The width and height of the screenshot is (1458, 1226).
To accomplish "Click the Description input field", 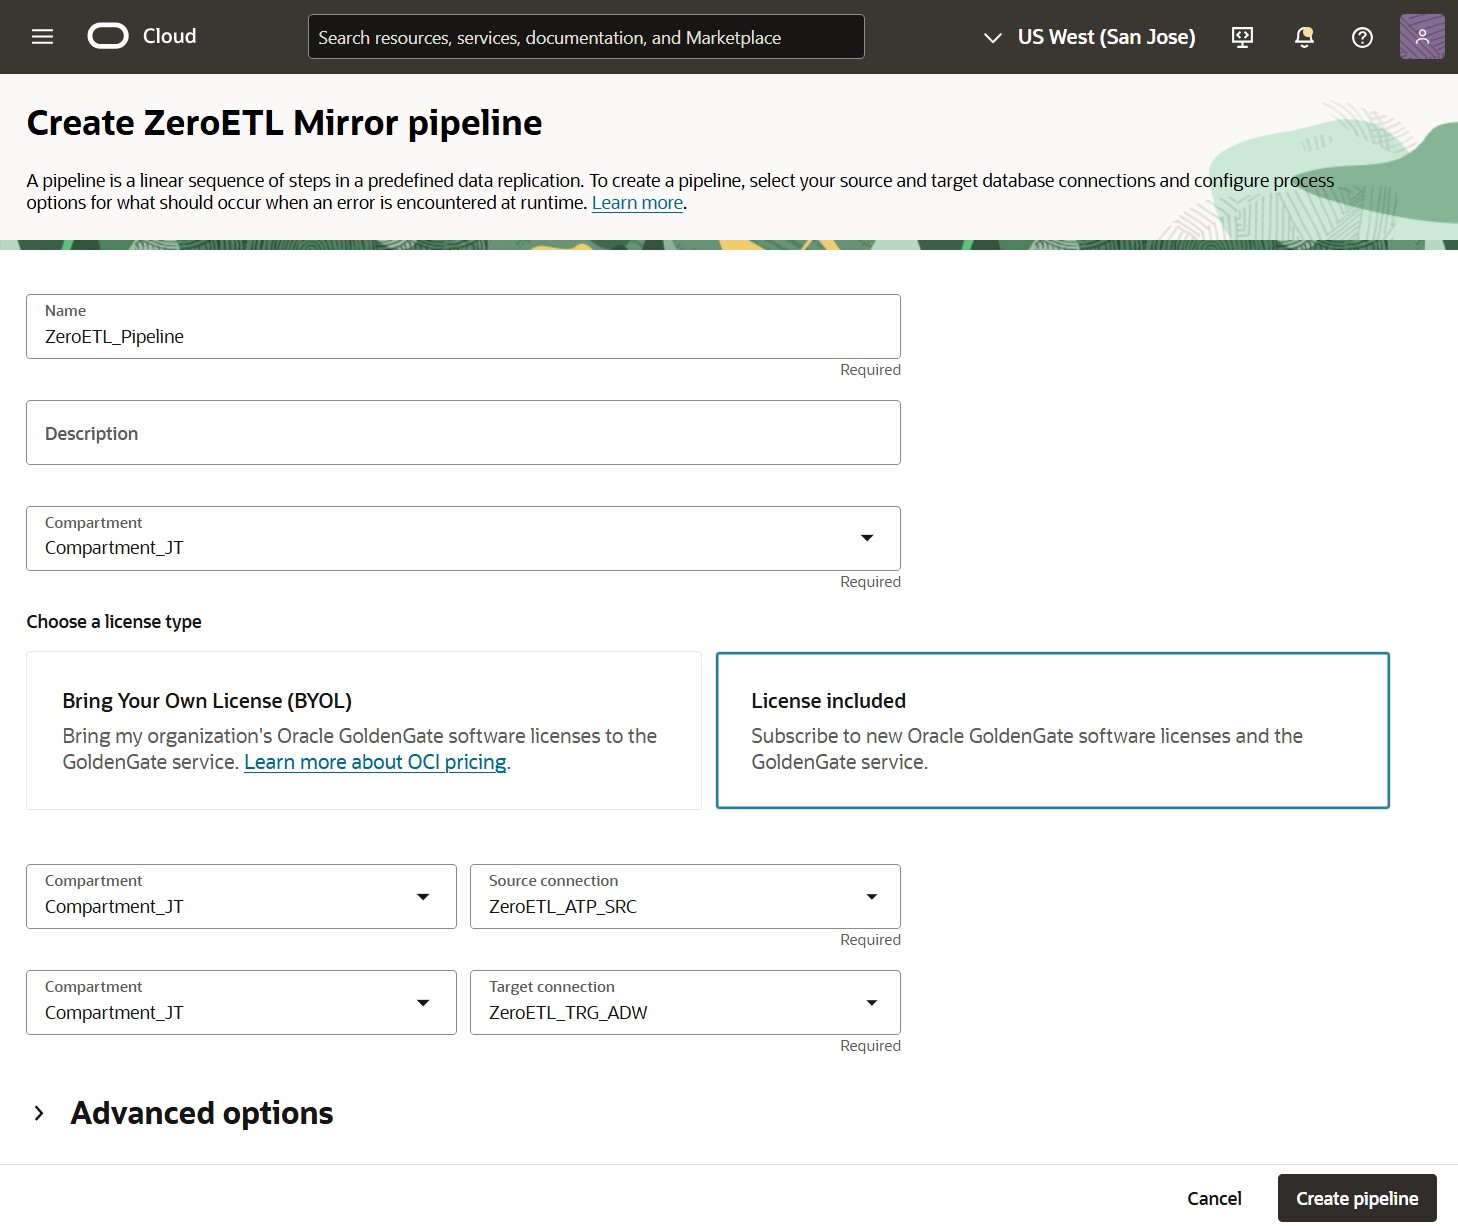I will (463, 432).
